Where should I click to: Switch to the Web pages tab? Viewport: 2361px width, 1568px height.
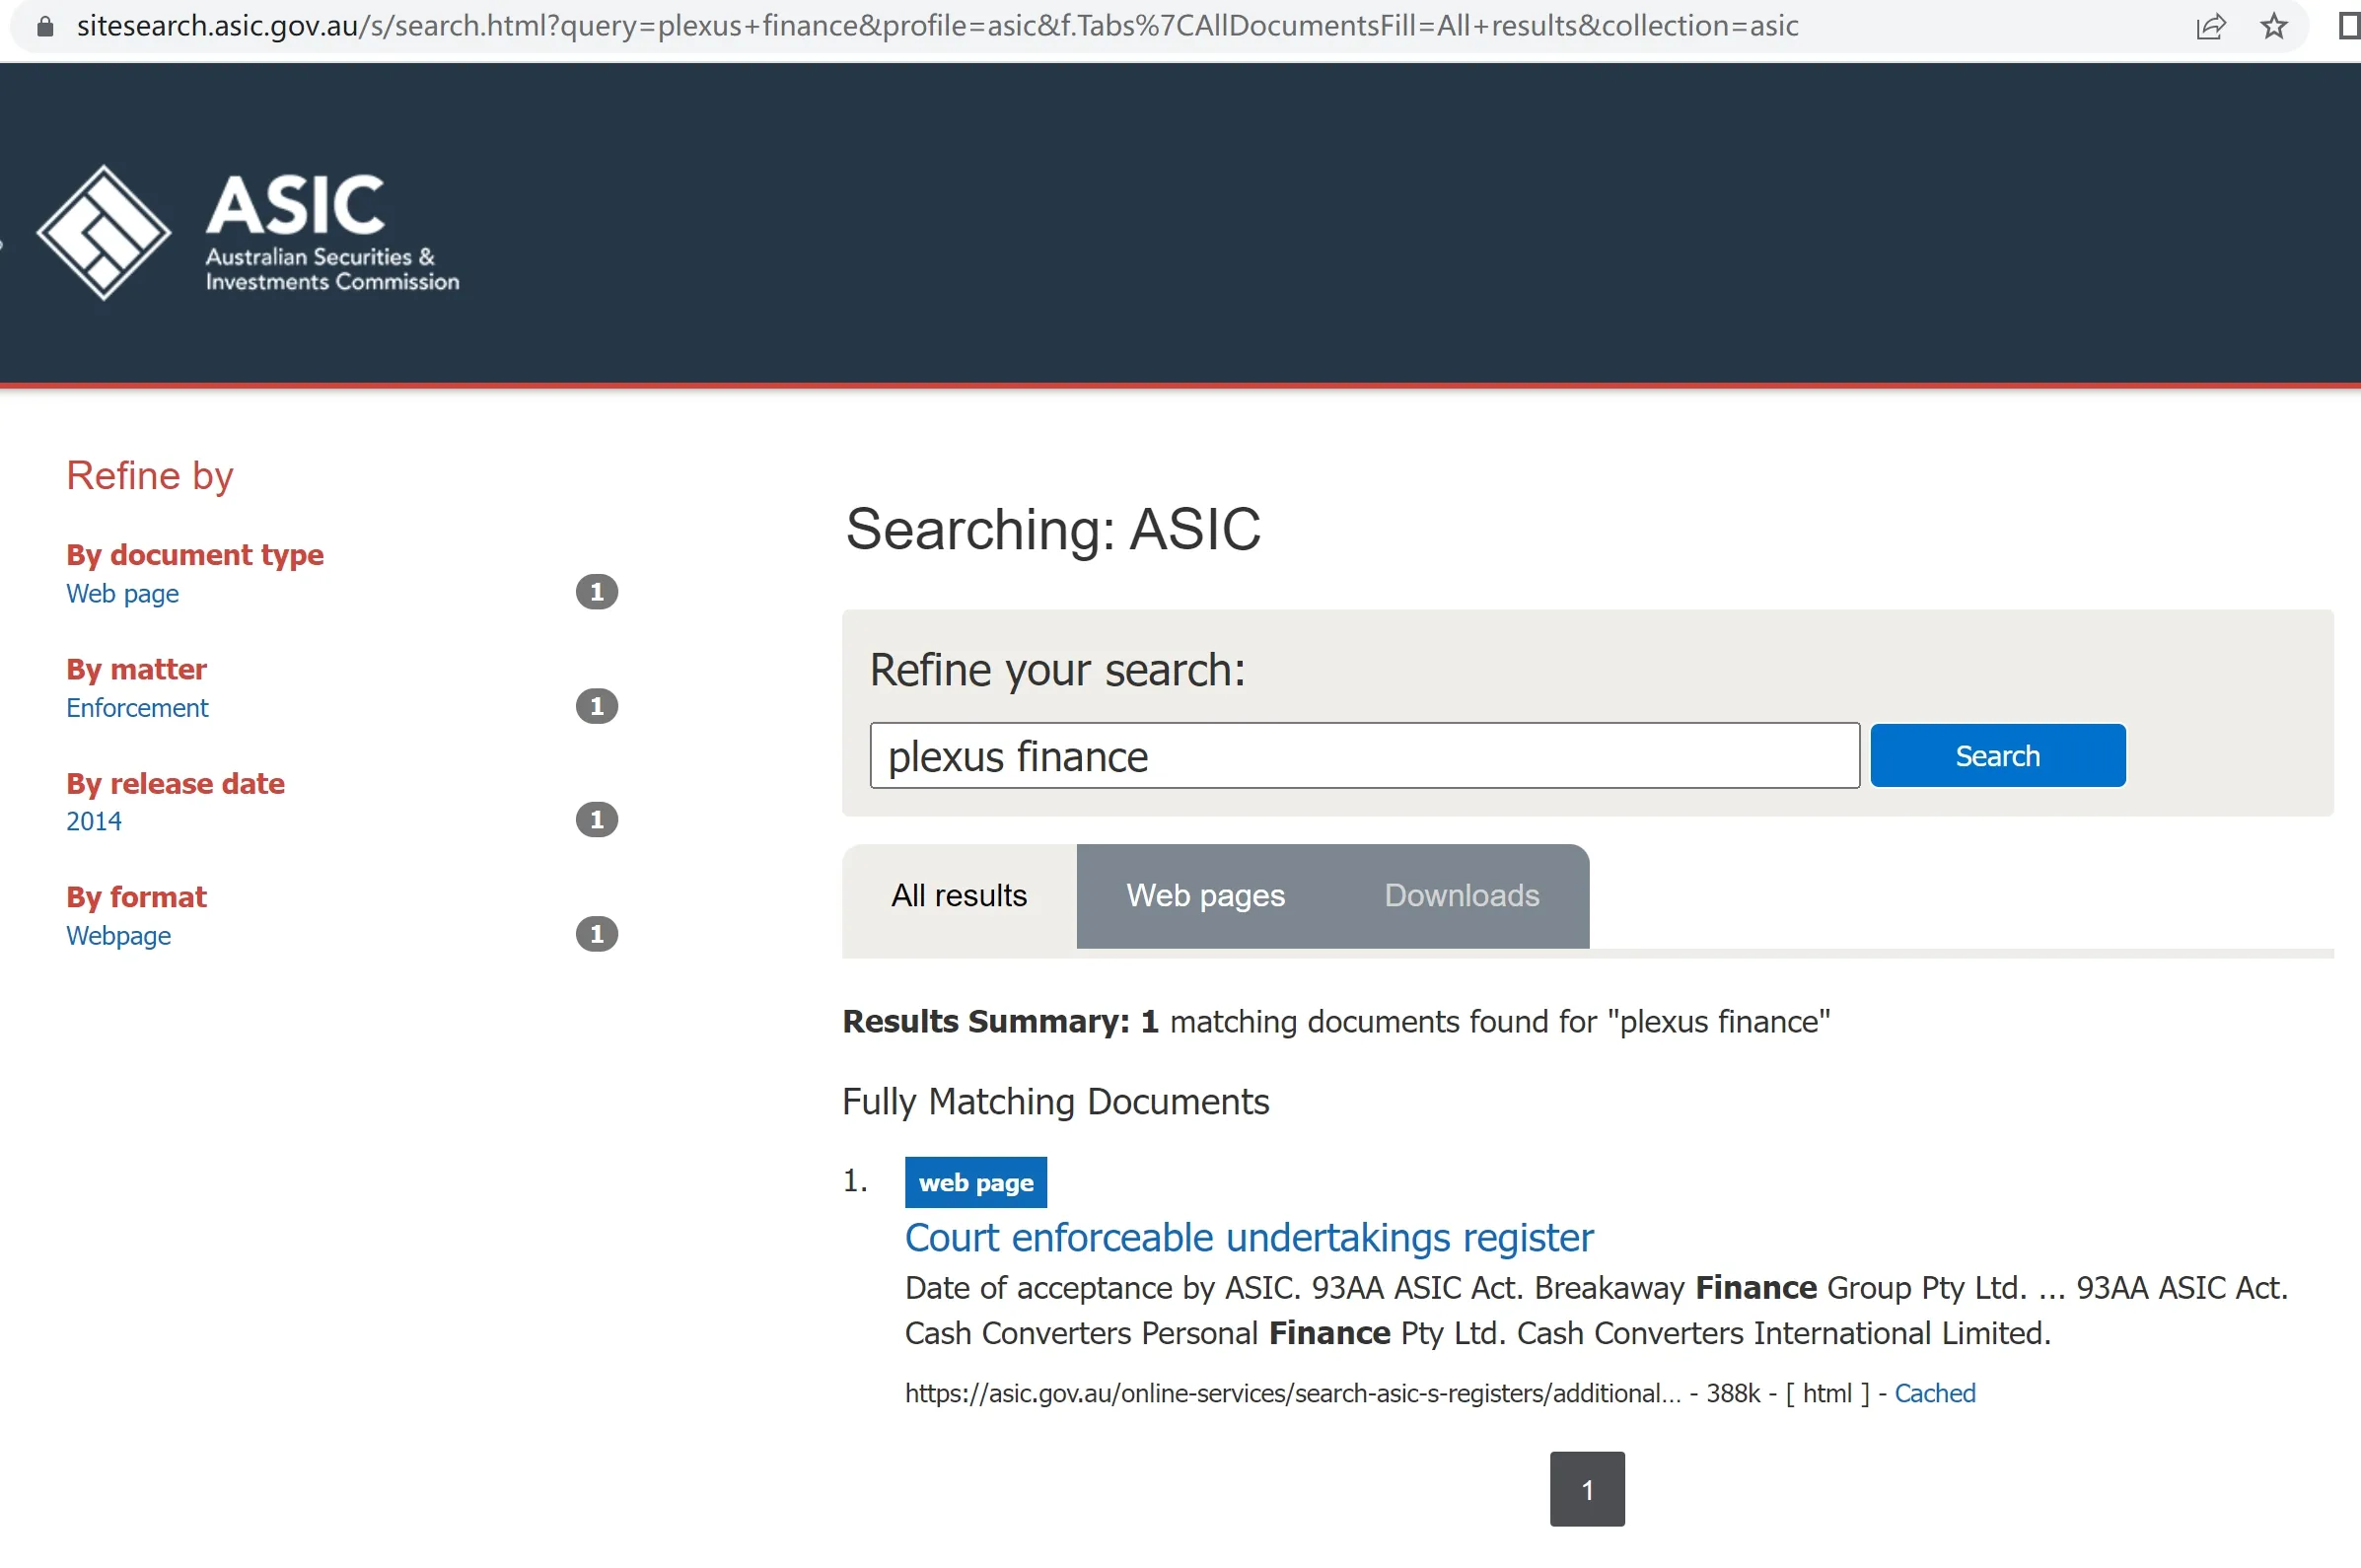tap(1205, 896)
